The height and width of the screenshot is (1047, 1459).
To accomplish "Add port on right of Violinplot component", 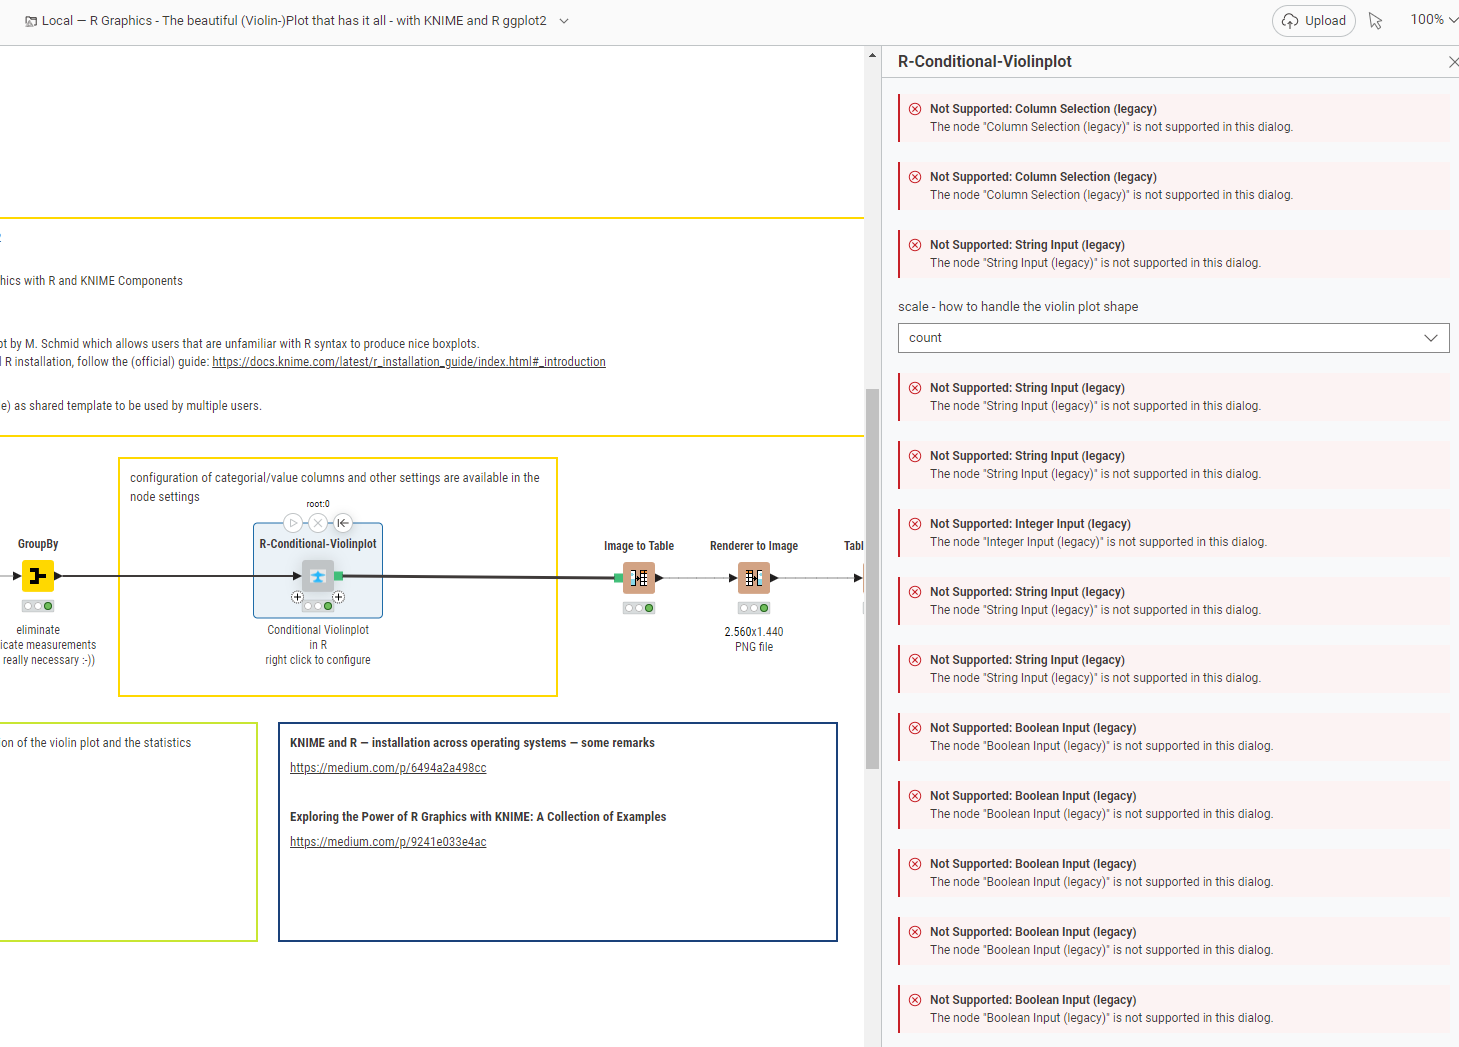I will pos(339,597).
